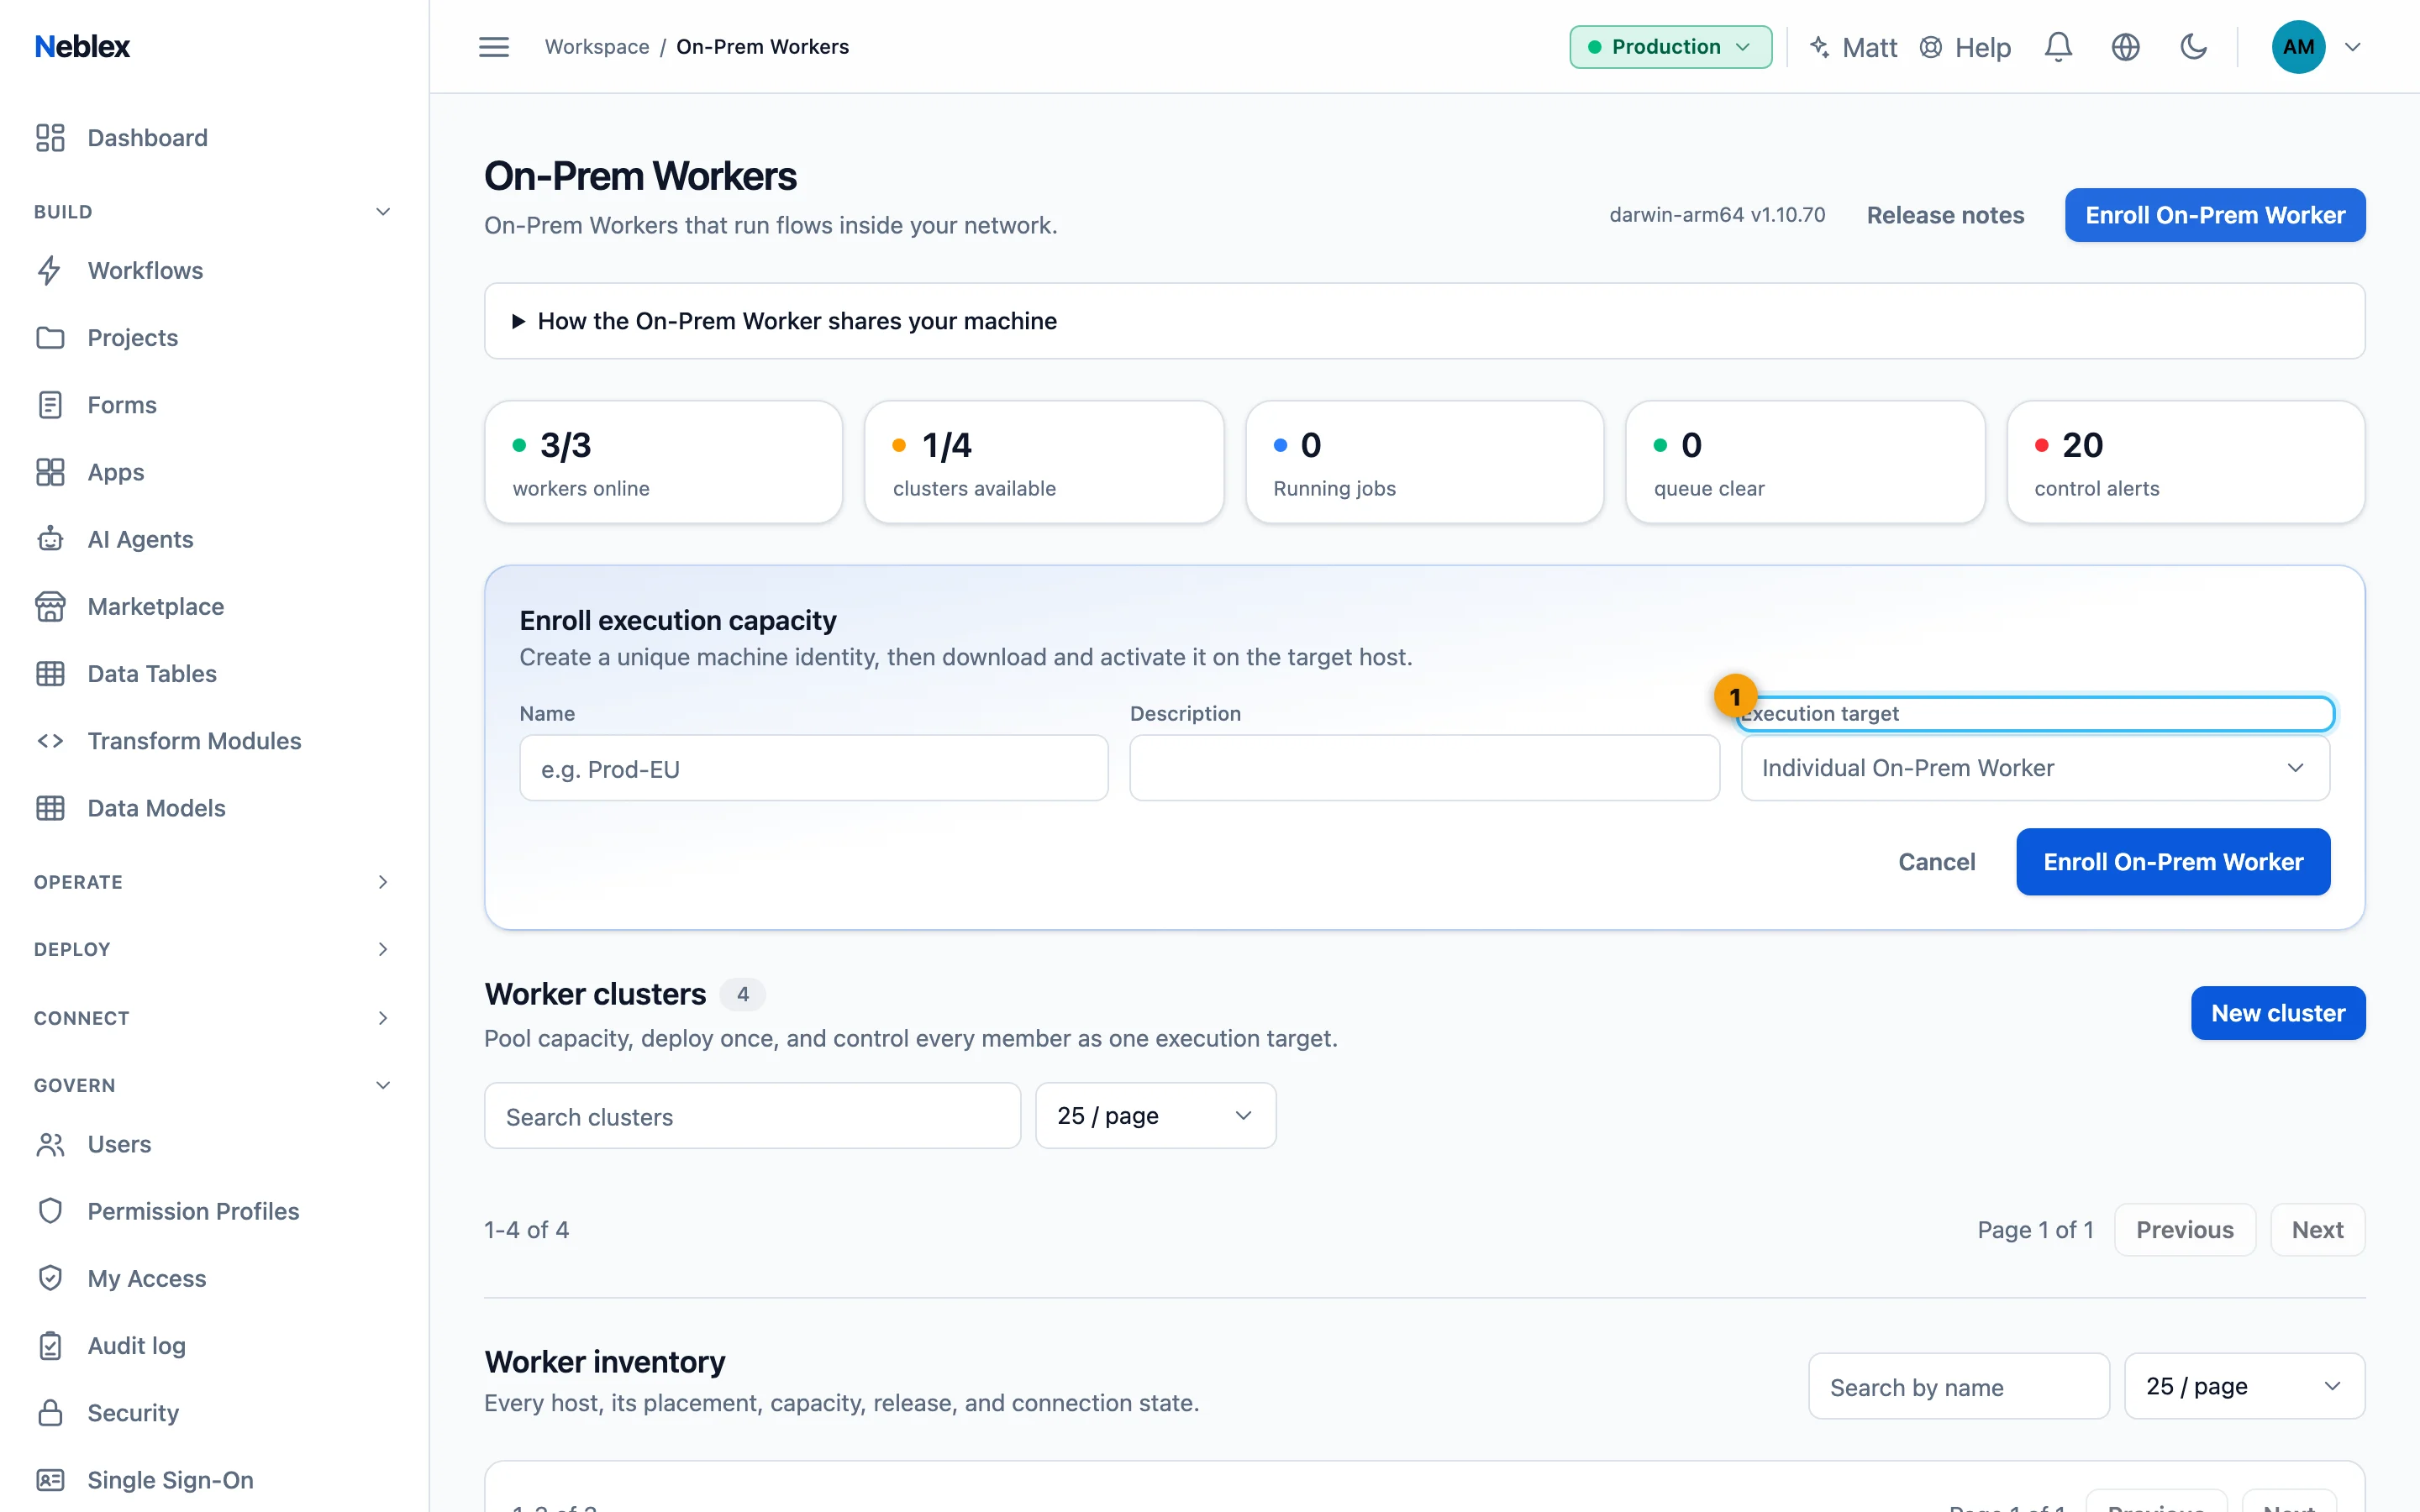Open Security in sidebar
This screenshot has width=2420, height=1512.
[x=214, y=1413]
